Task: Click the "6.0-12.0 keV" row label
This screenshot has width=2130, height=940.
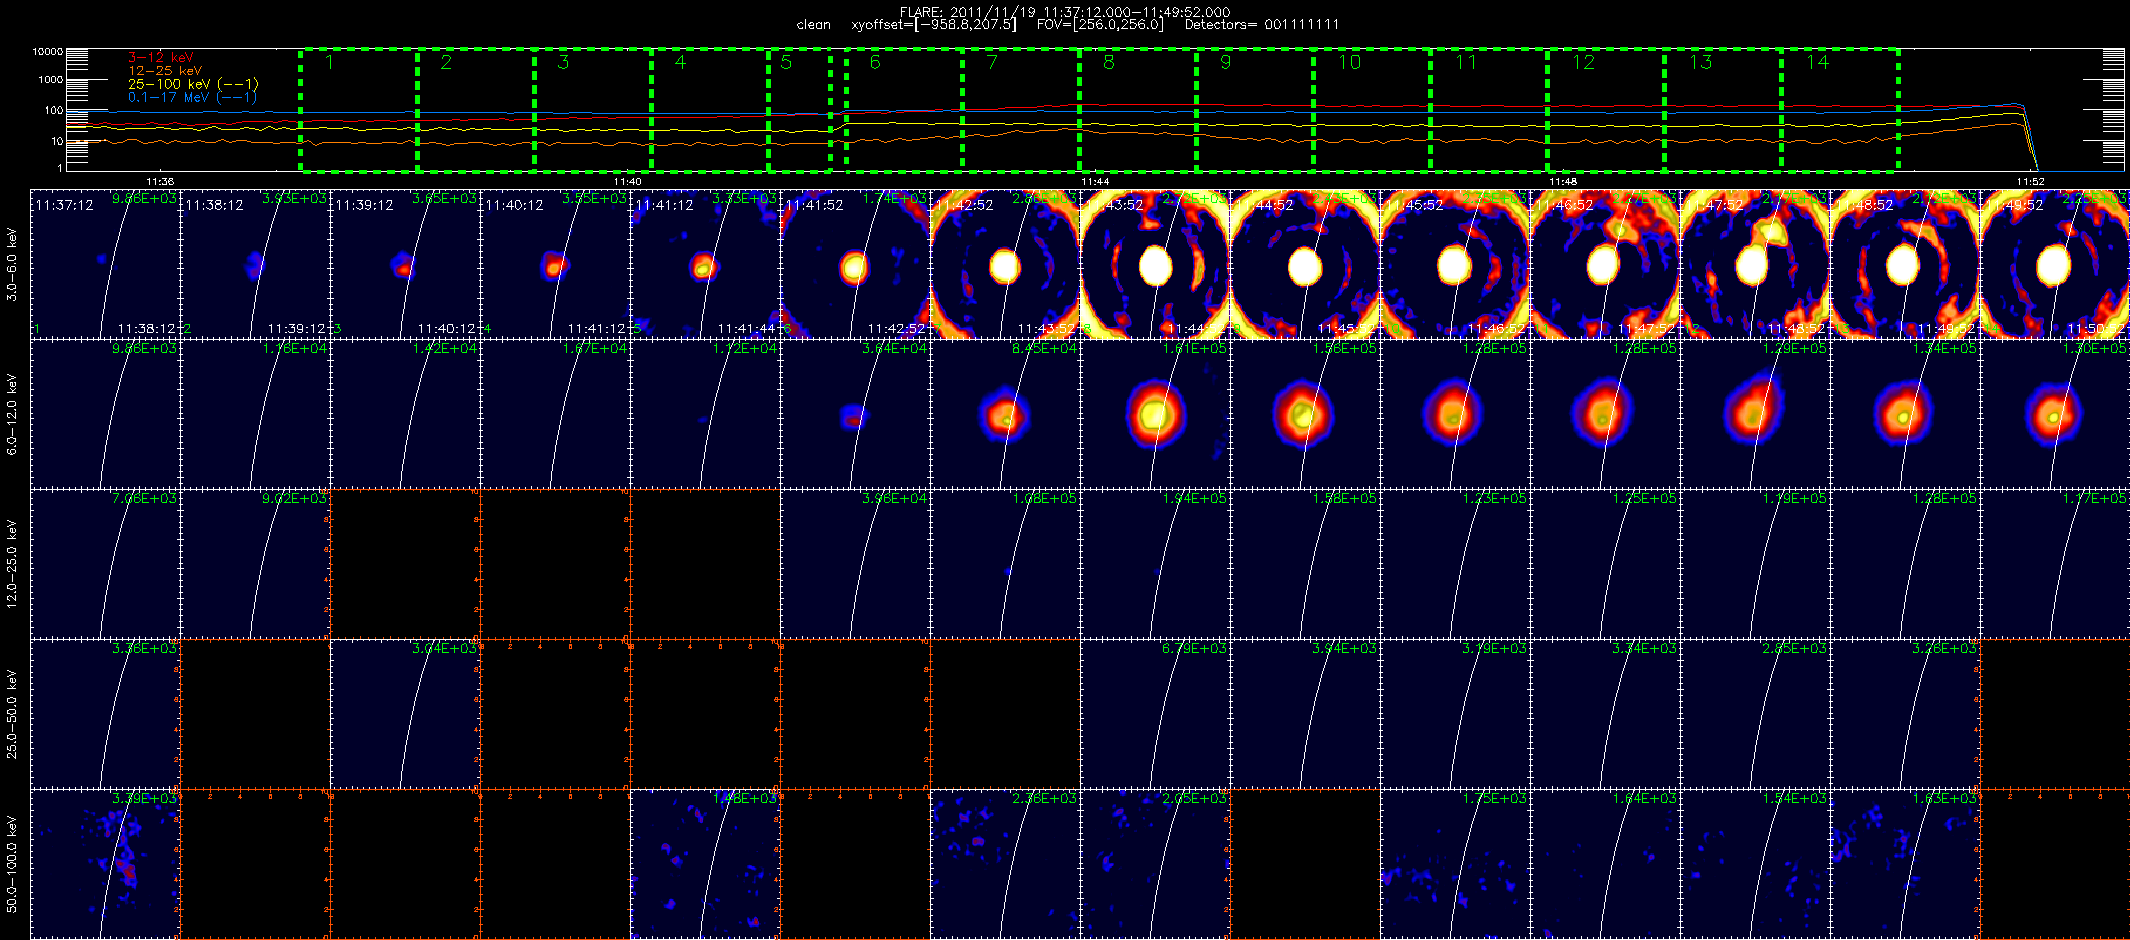Action: [12, 415]
